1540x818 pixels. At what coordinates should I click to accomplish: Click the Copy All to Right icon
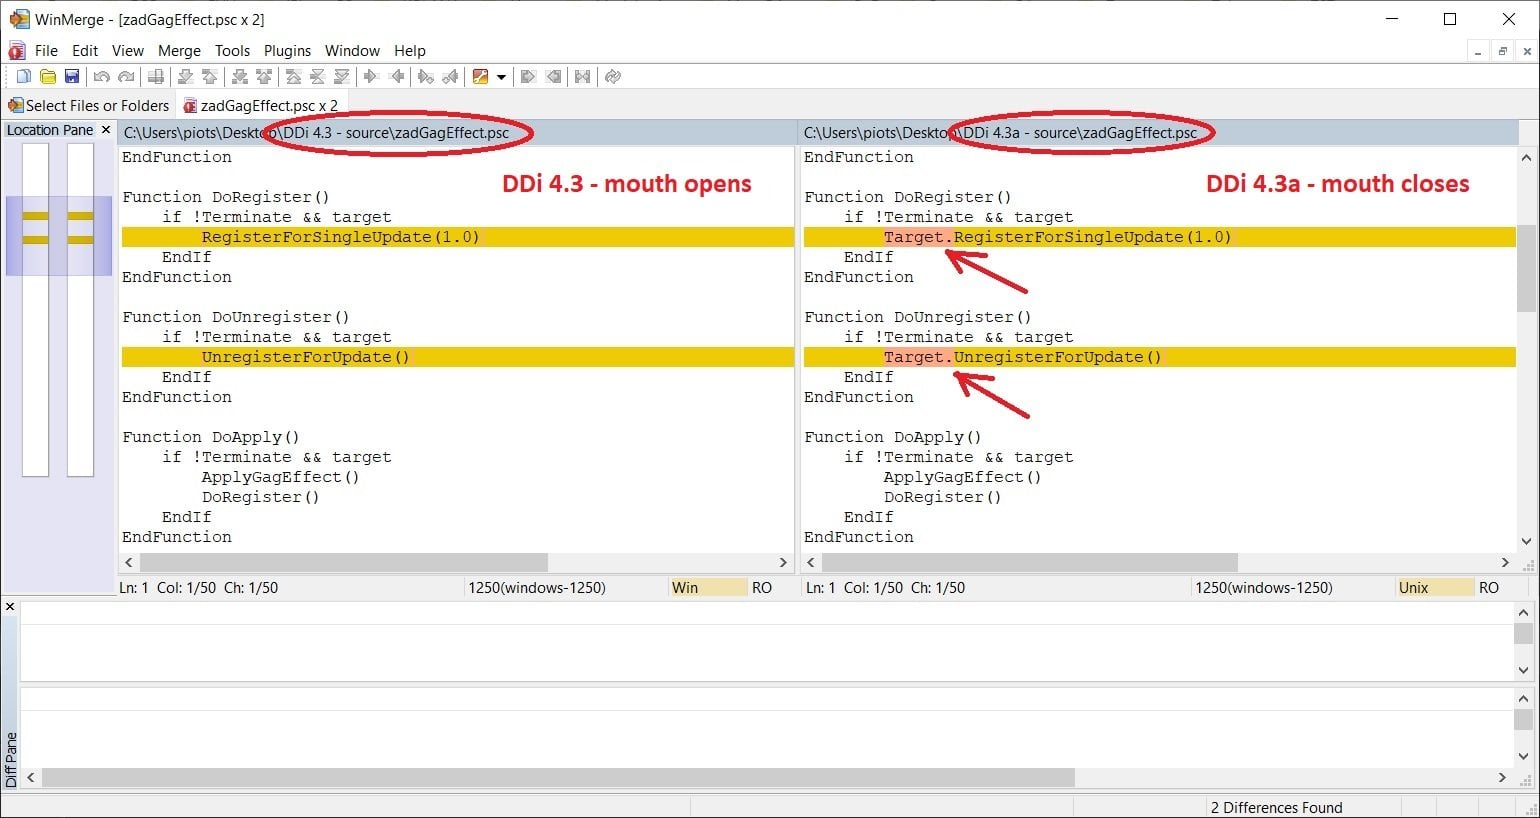[x=528, y=77]
